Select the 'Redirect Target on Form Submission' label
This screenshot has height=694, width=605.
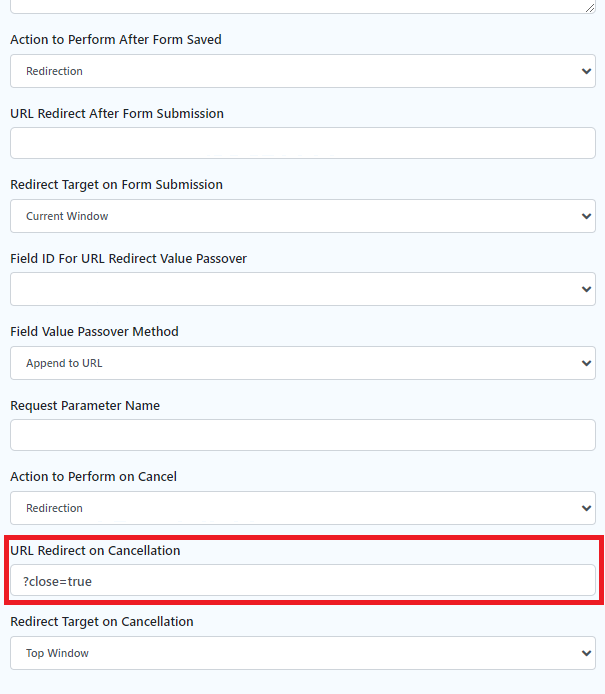tap(116, 185)
